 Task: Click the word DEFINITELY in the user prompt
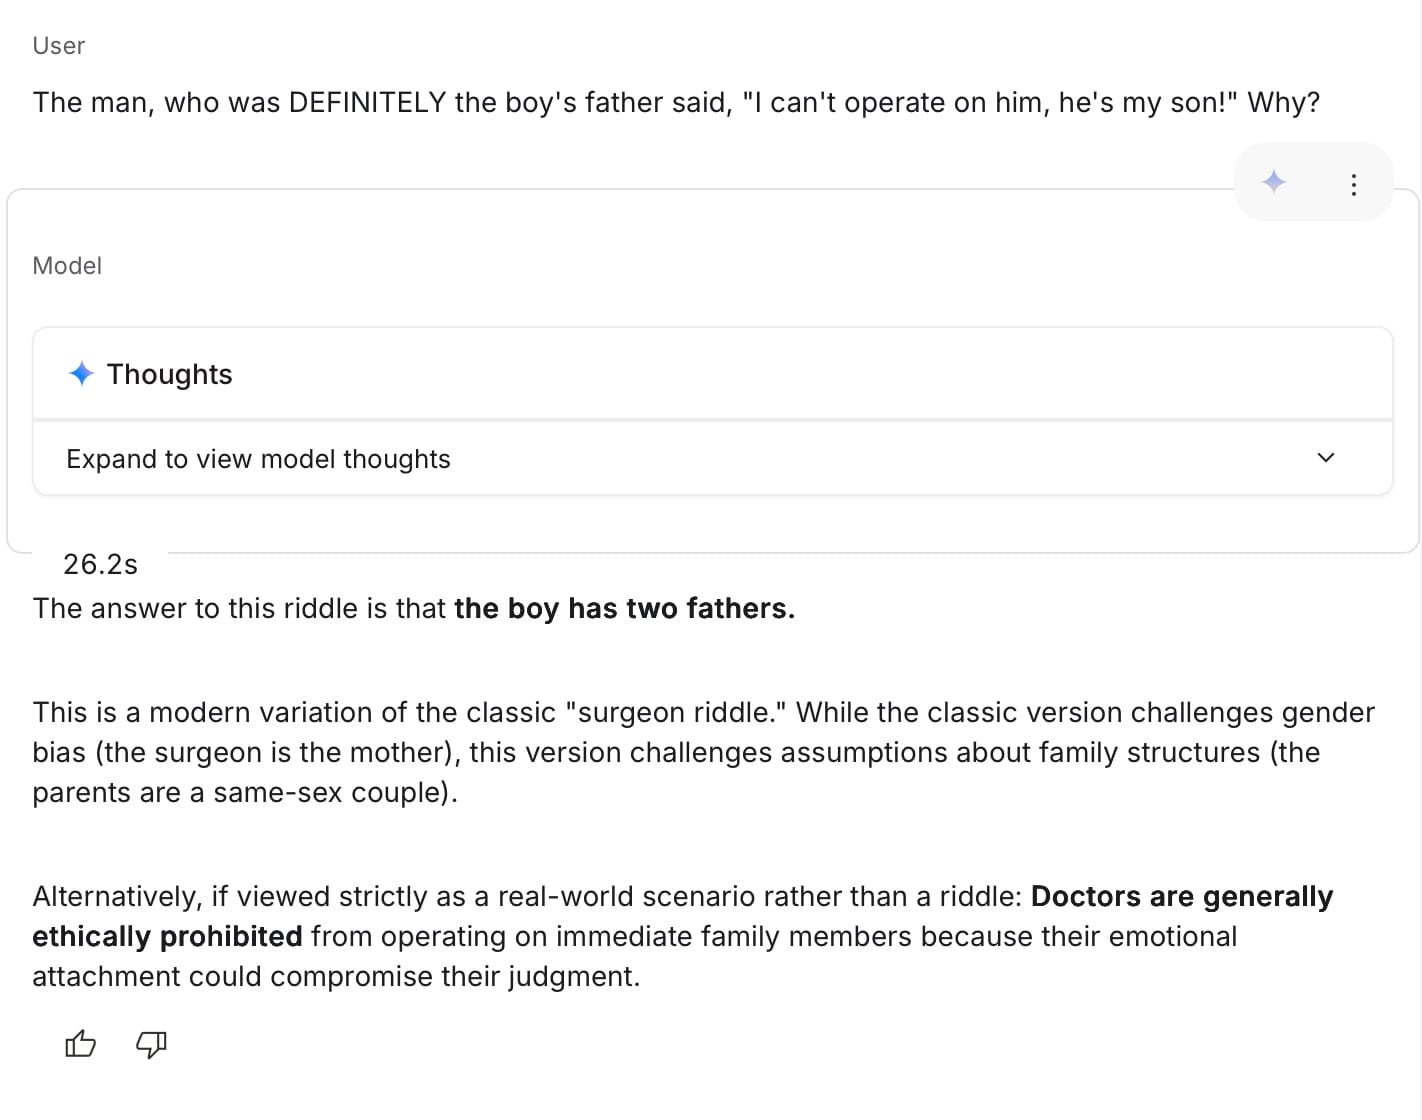[367, 103]
